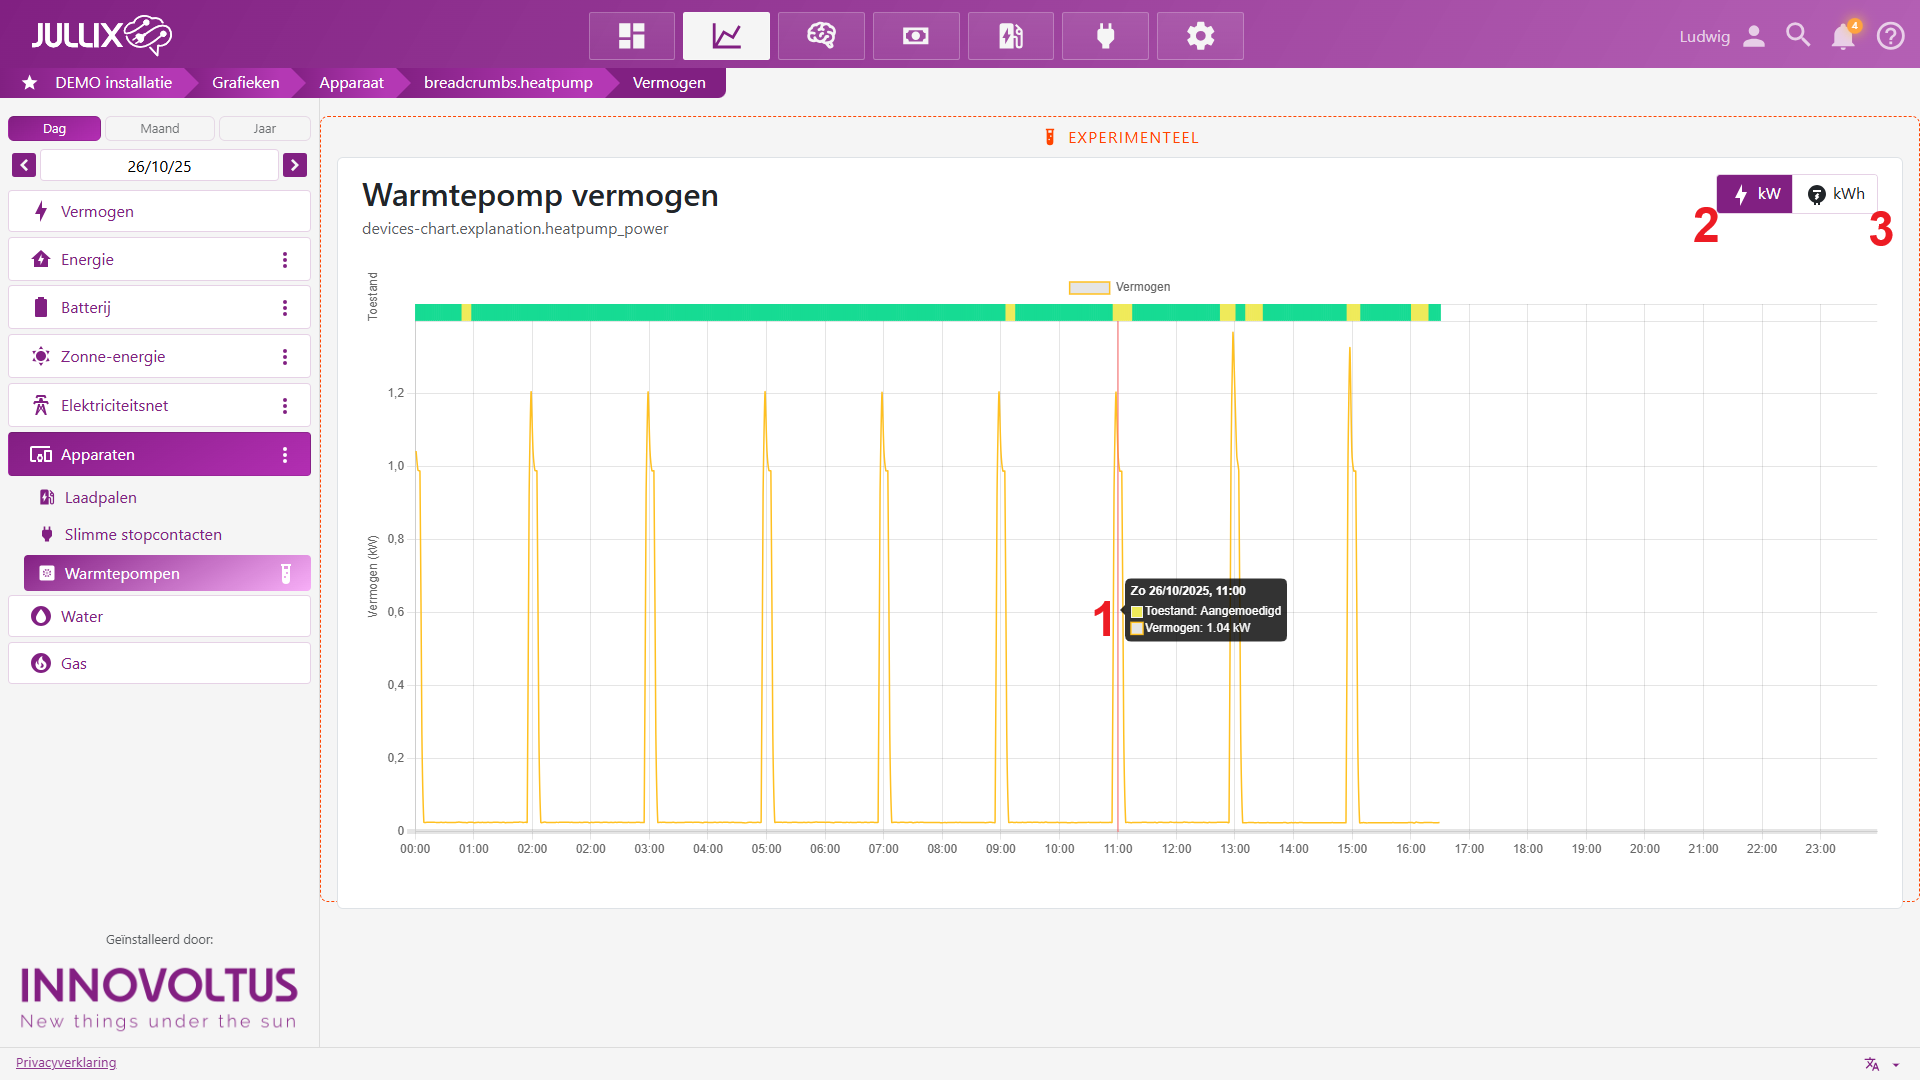Open the help question mark icon
This screenshot has height=1080, width=1920.
1890,36
